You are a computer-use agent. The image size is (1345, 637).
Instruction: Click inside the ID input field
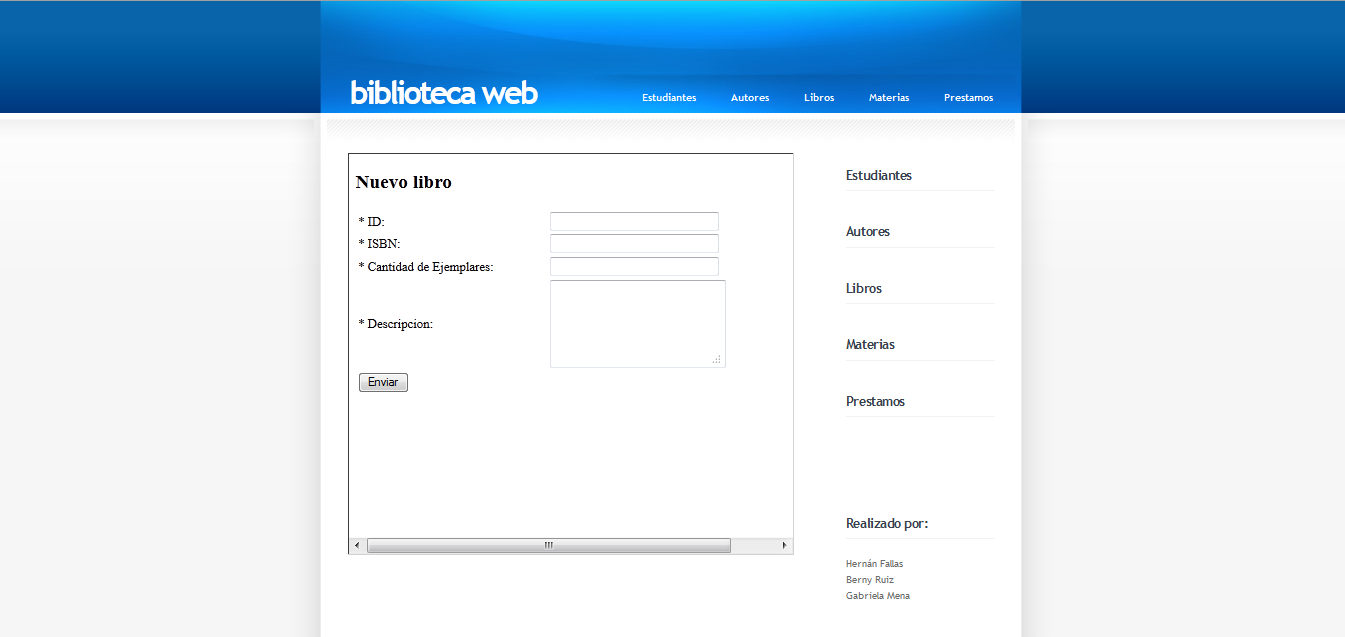pos(633,221)
